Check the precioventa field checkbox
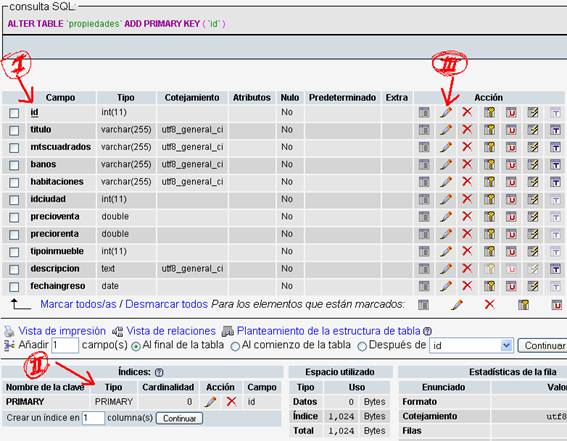The image size is (567, 441). [14, 217]
